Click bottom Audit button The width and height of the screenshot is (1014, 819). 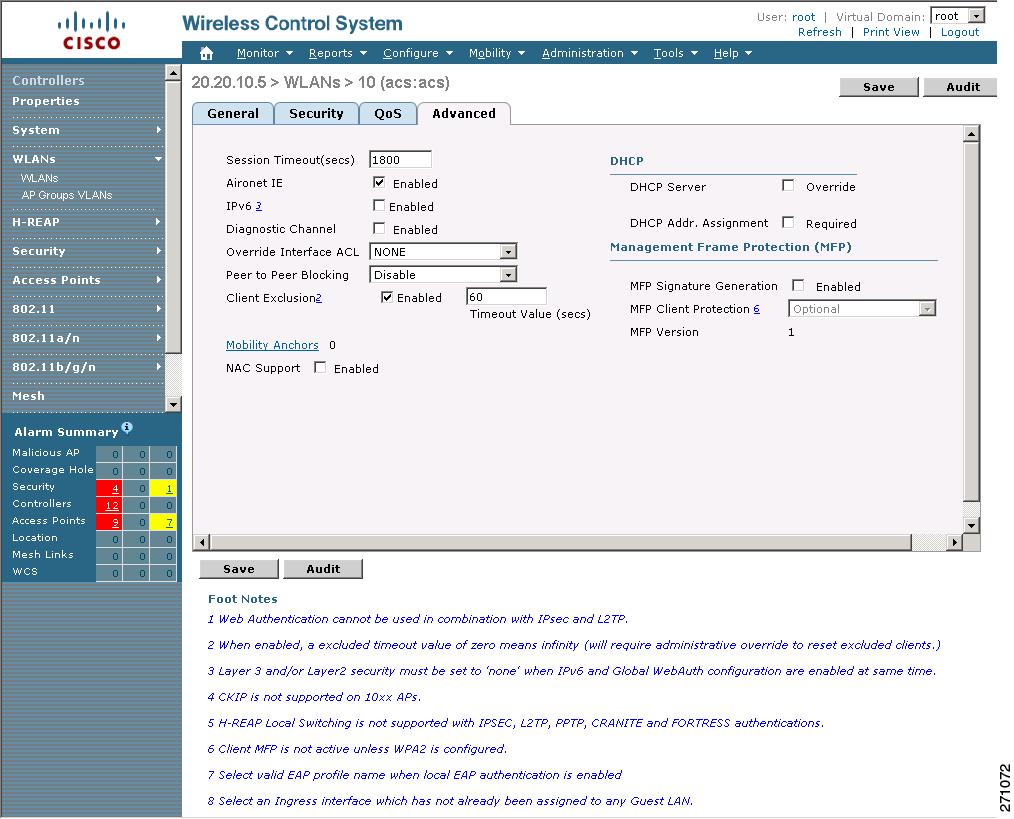(323, 569)
